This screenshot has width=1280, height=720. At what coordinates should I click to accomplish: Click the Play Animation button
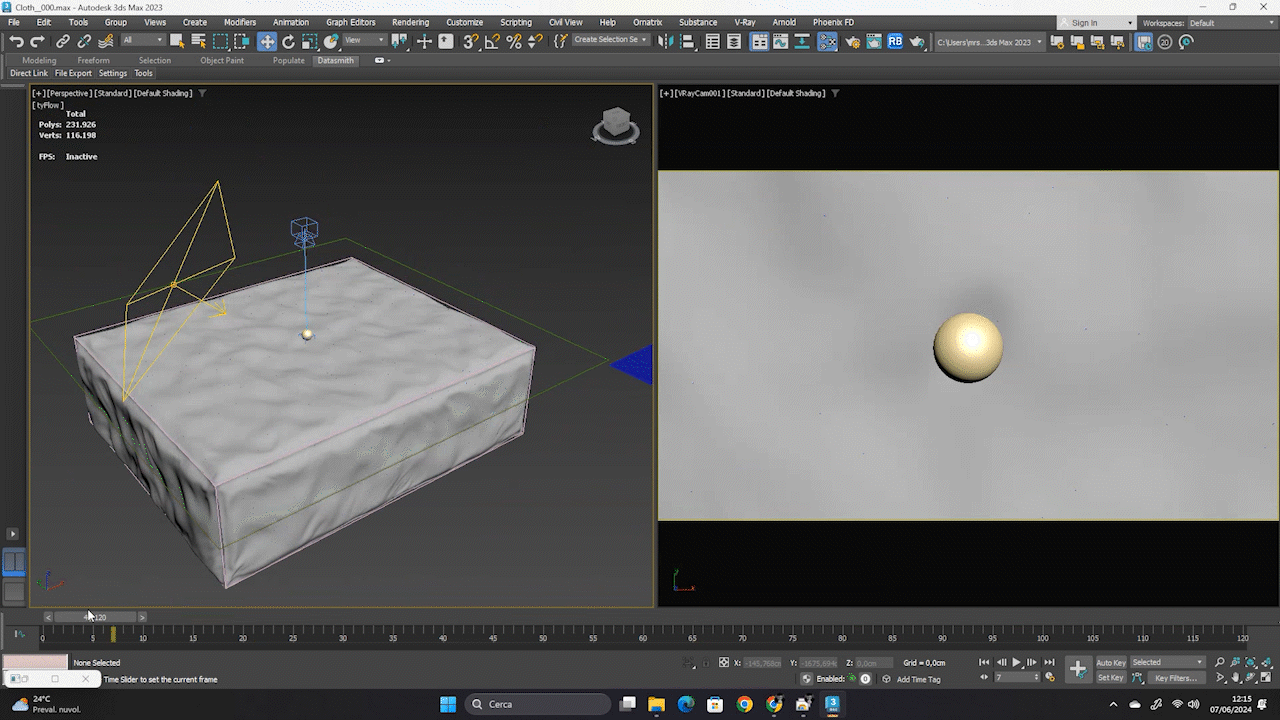point(1017,662)
